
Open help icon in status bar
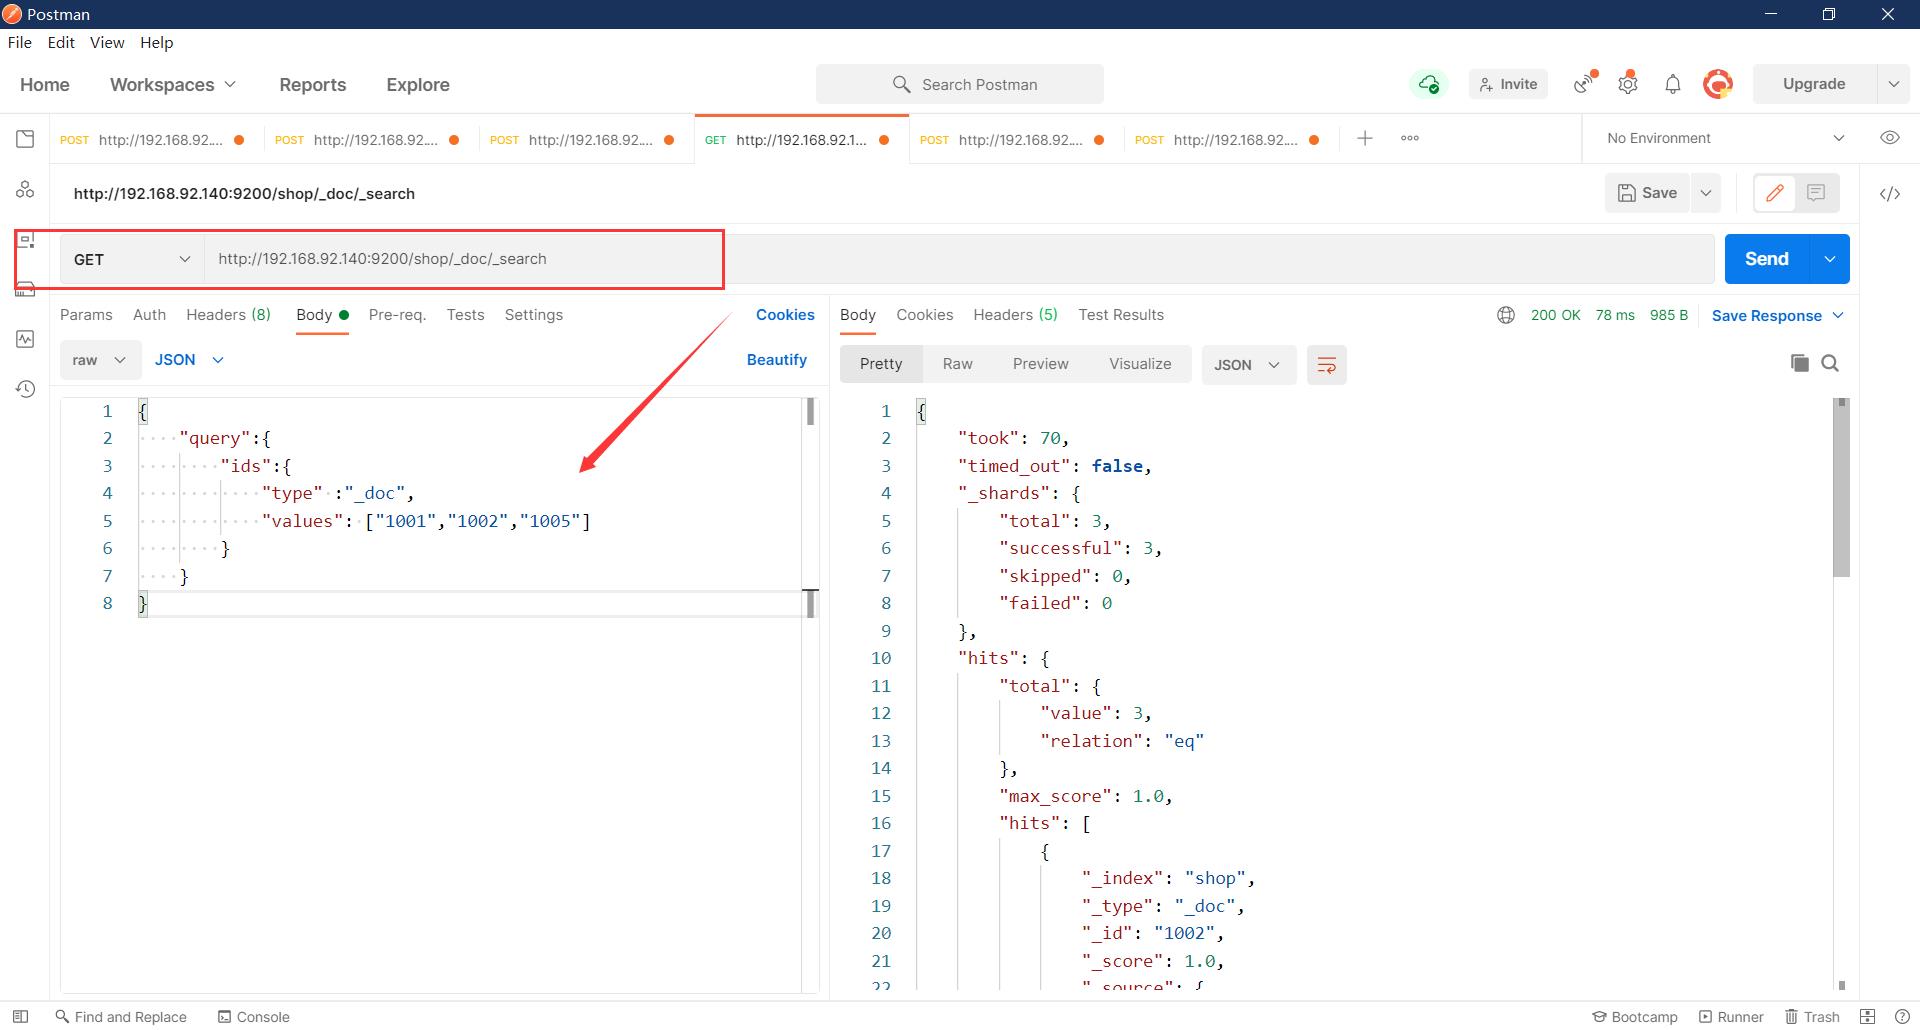pyautogui.click(x=1902, y=1016)
